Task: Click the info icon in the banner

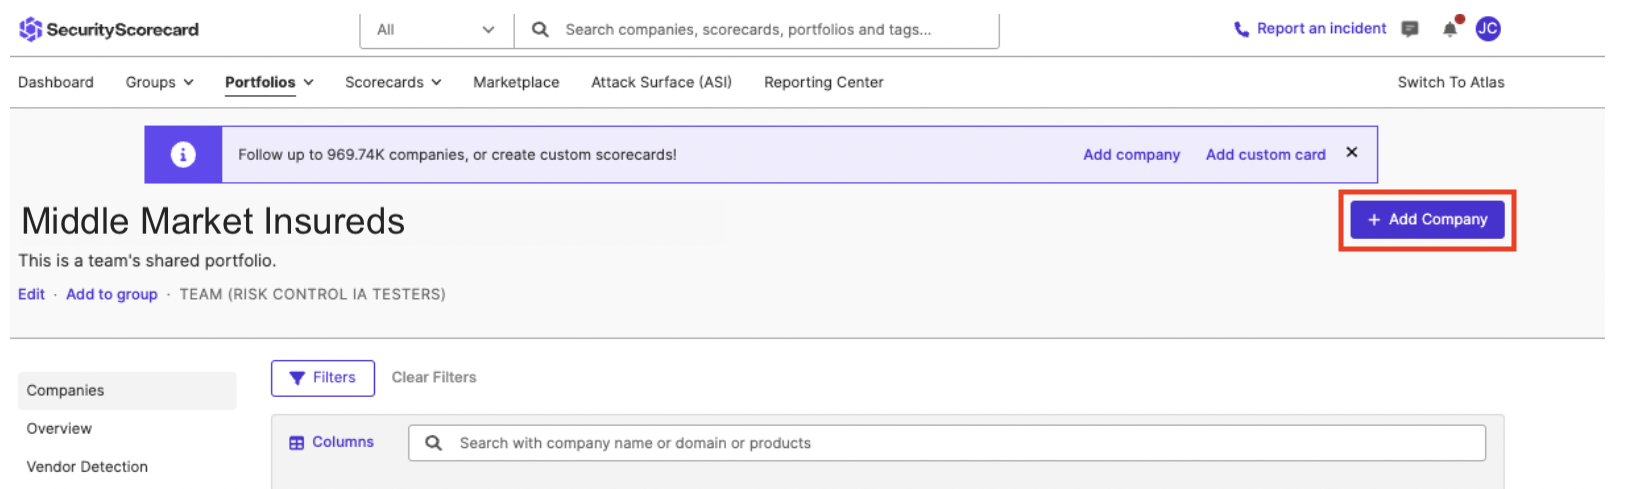Action: (x=183, y=154)
